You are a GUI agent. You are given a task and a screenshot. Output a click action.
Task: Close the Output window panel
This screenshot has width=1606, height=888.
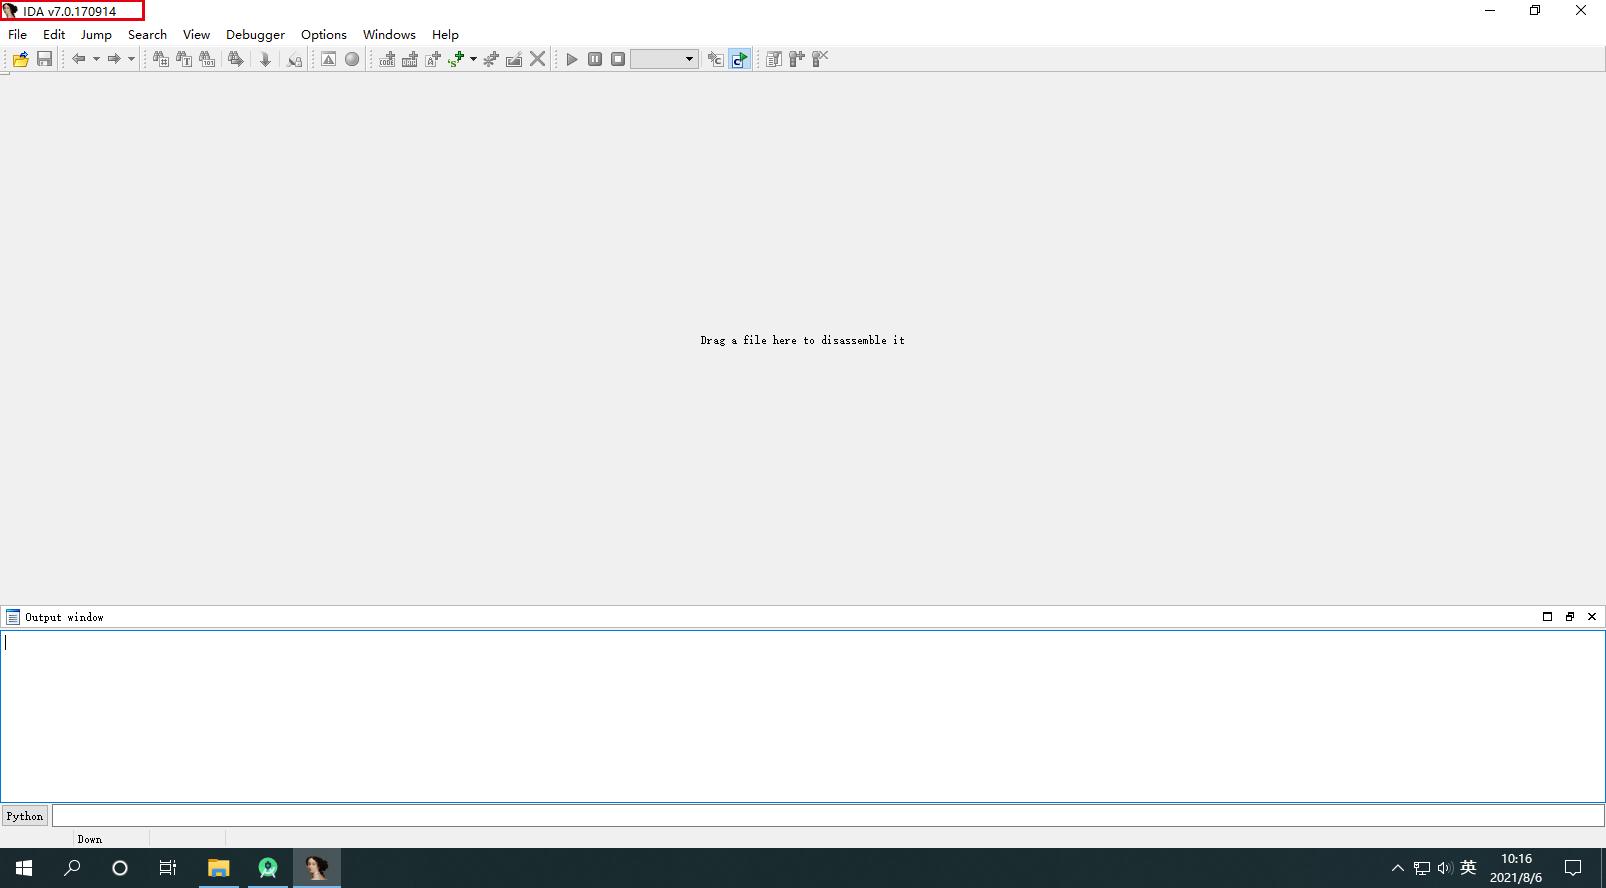[x=1592, y=617]
